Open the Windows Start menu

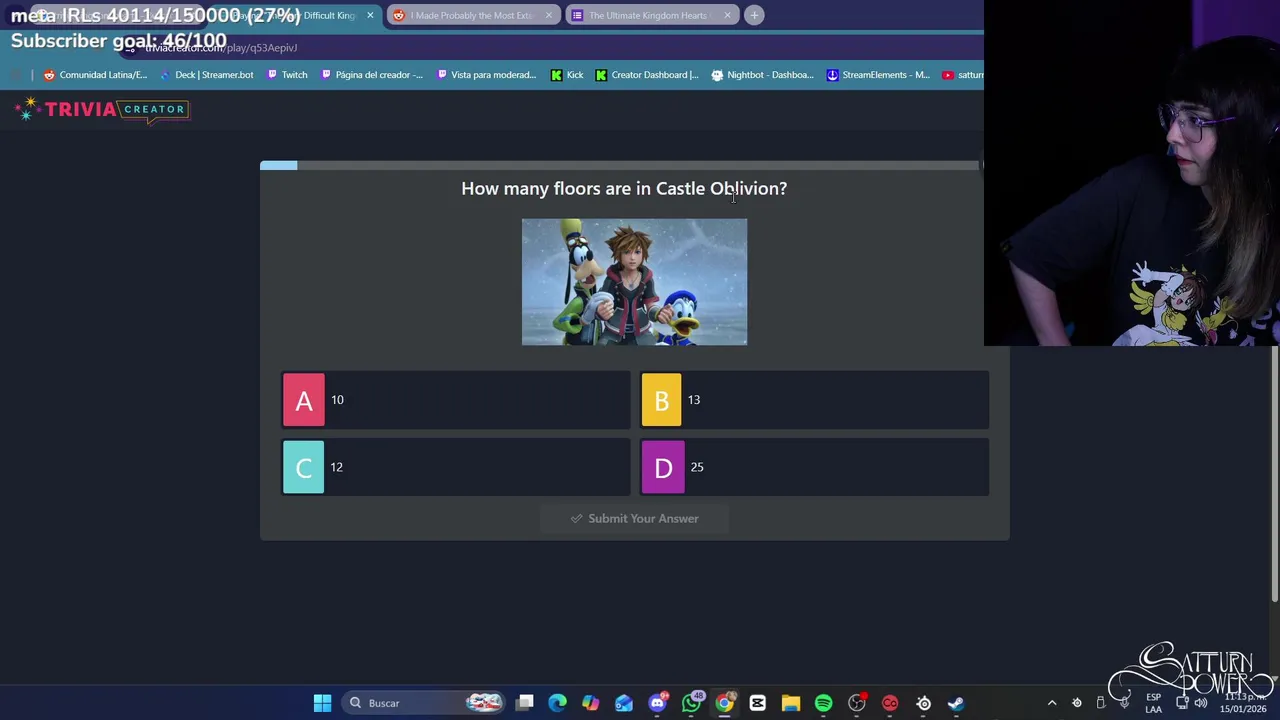pos(322,703)
